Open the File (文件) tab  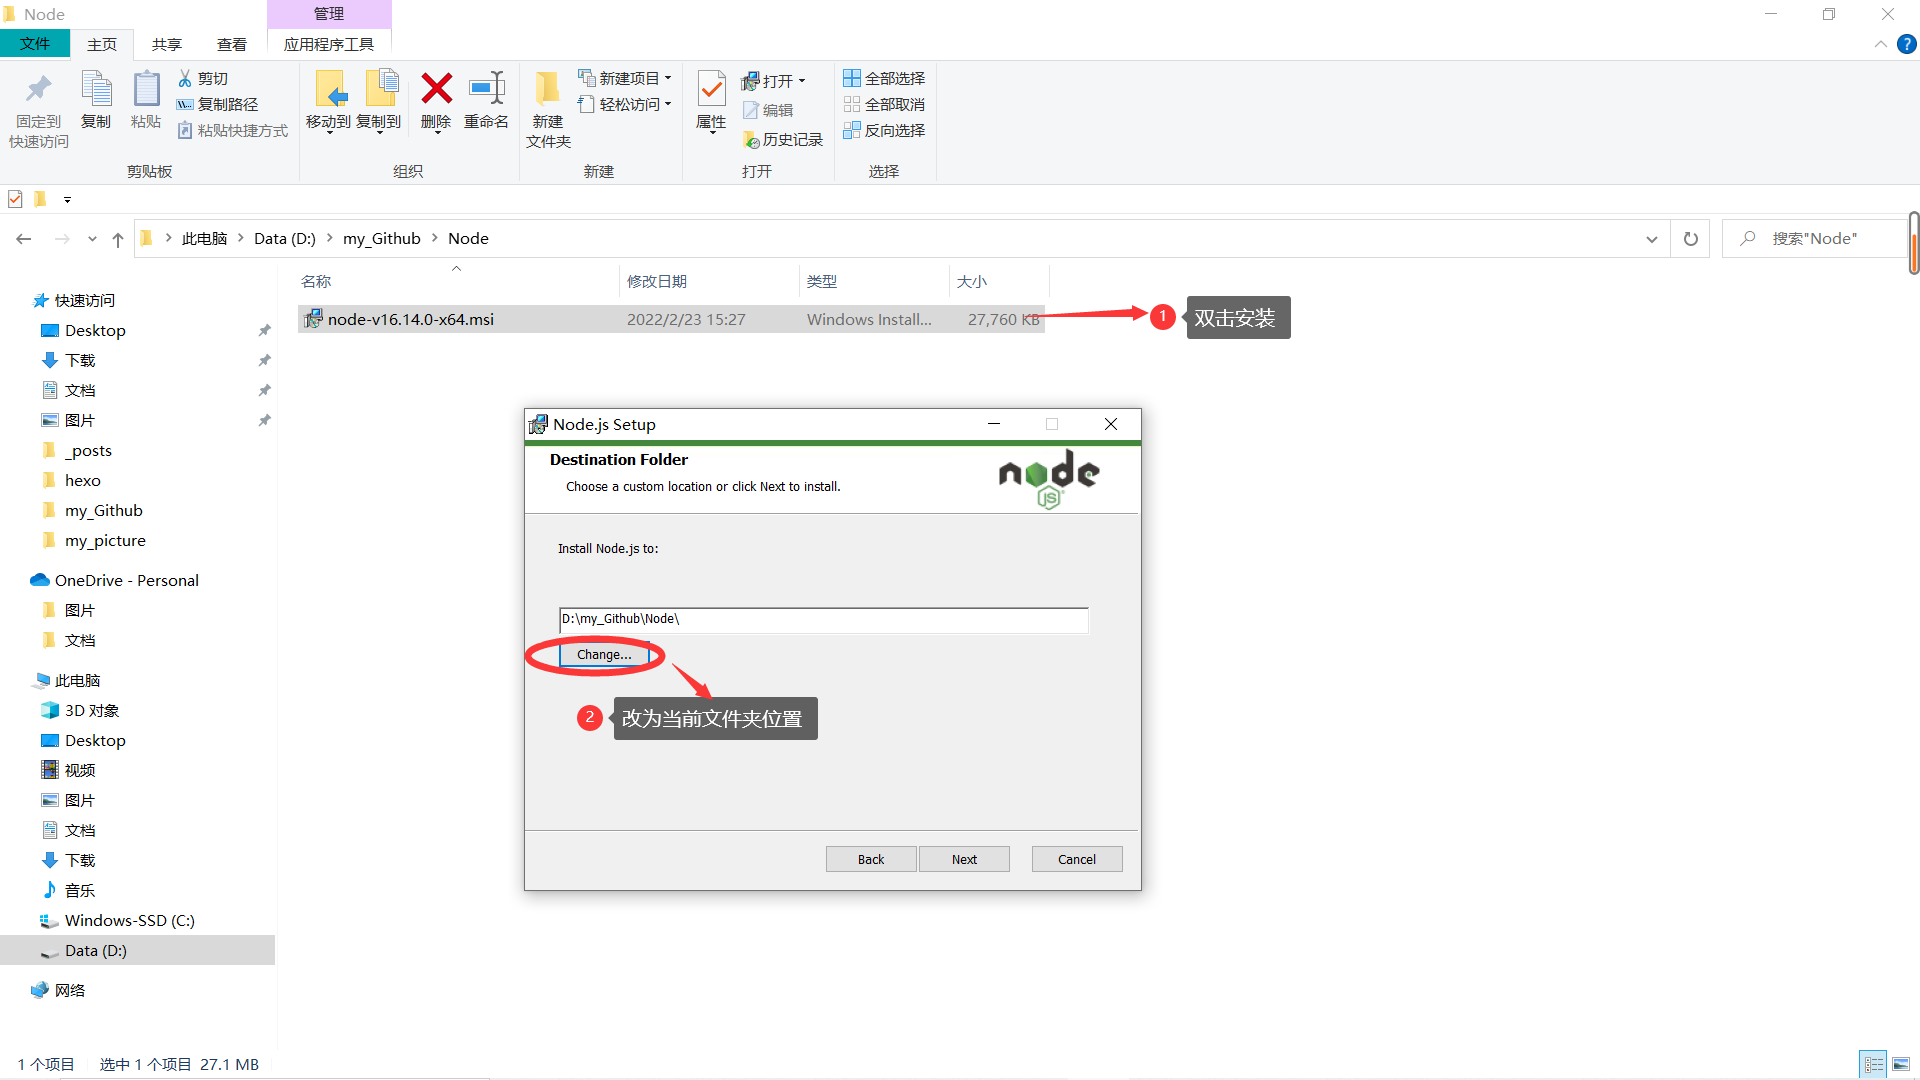click(35, 44)
